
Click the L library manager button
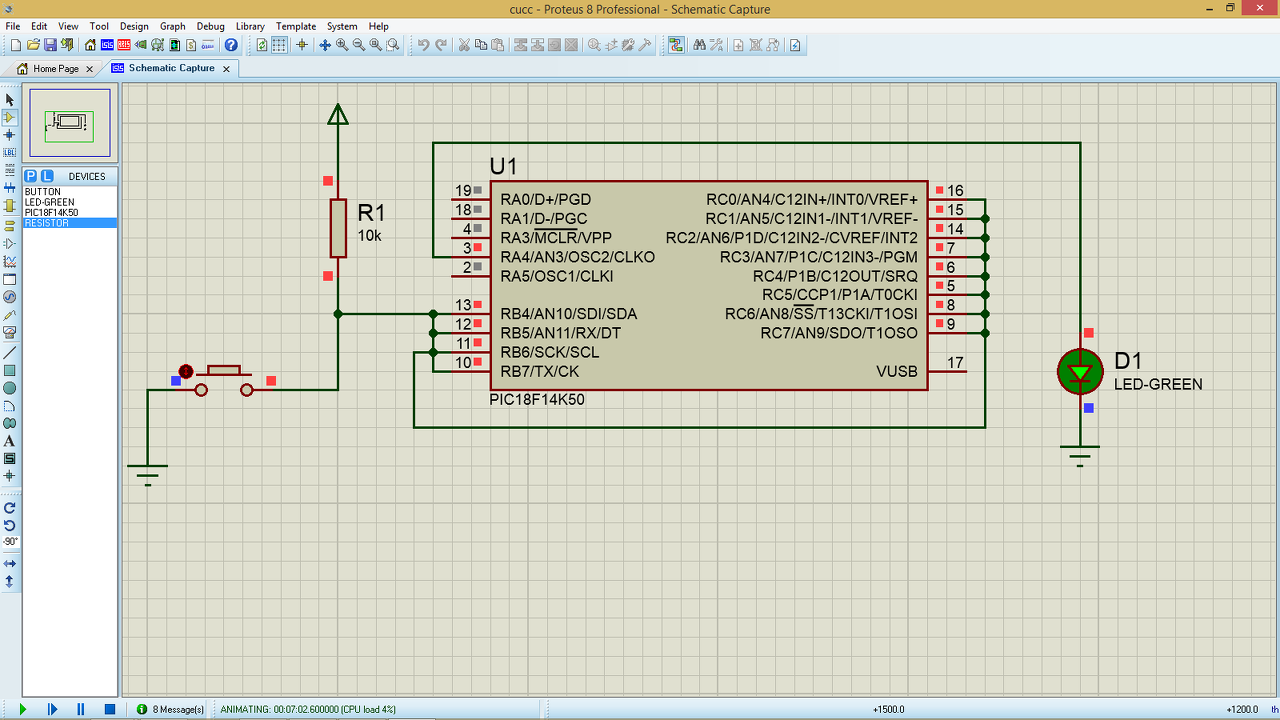47,176
